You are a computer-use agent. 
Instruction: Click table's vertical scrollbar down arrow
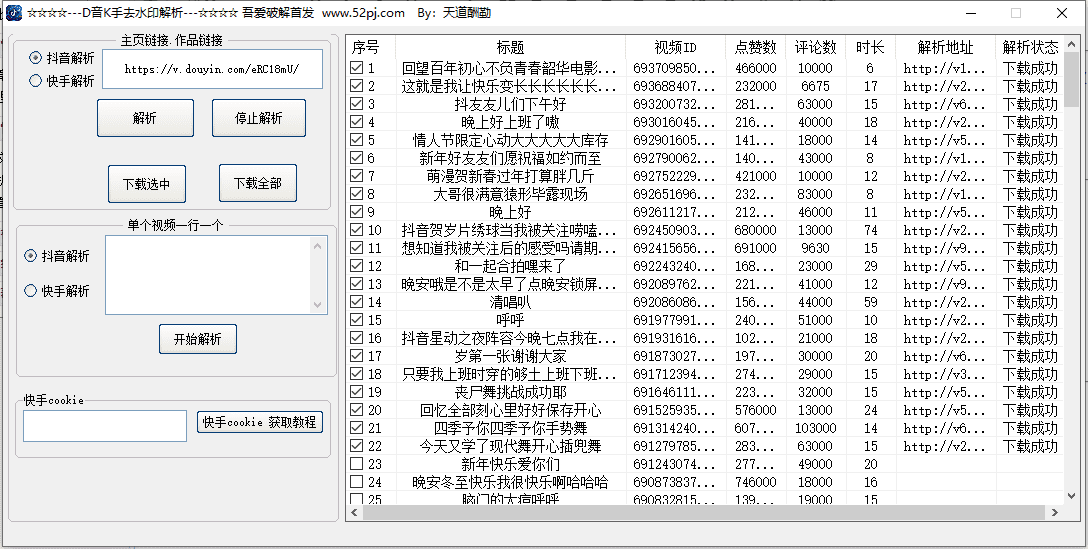[1071, 496]
